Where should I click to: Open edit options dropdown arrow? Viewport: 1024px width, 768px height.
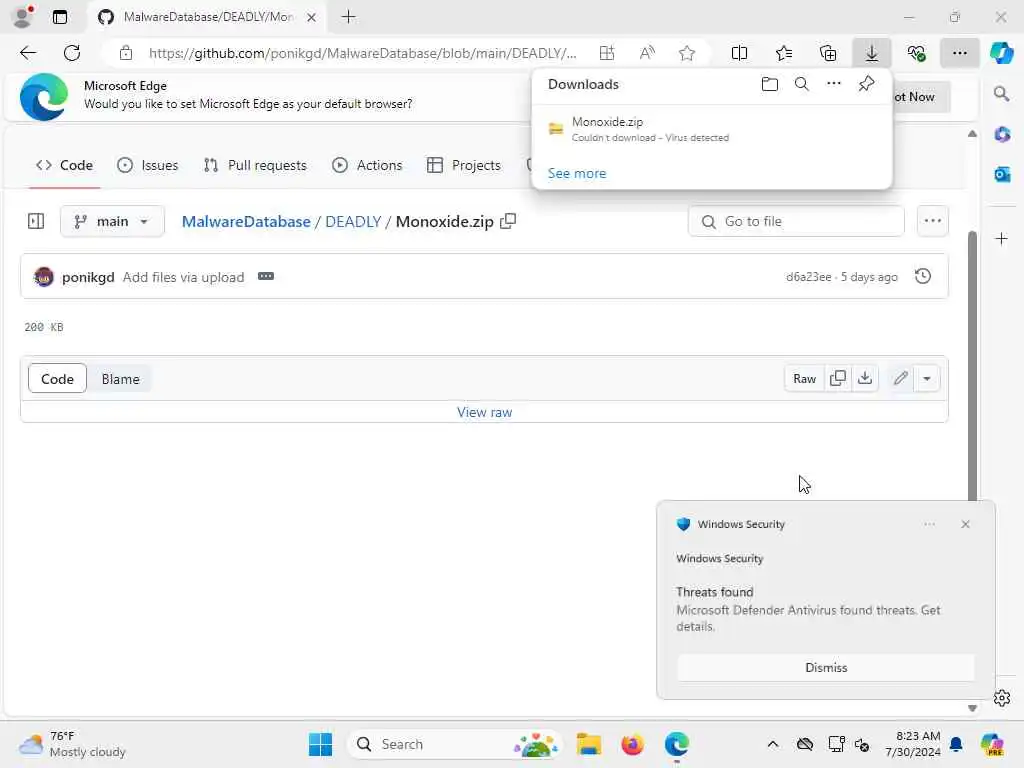[x=927, y=378]
